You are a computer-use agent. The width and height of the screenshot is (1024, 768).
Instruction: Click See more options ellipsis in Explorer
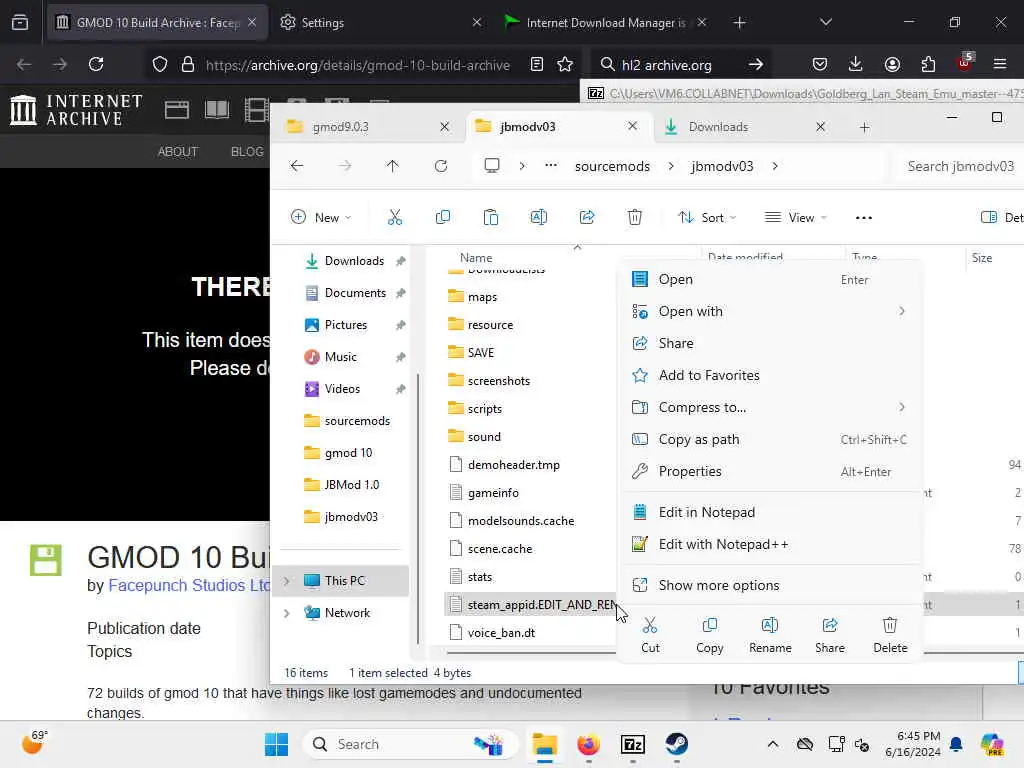pyautogui.click(x=863, y=217)
